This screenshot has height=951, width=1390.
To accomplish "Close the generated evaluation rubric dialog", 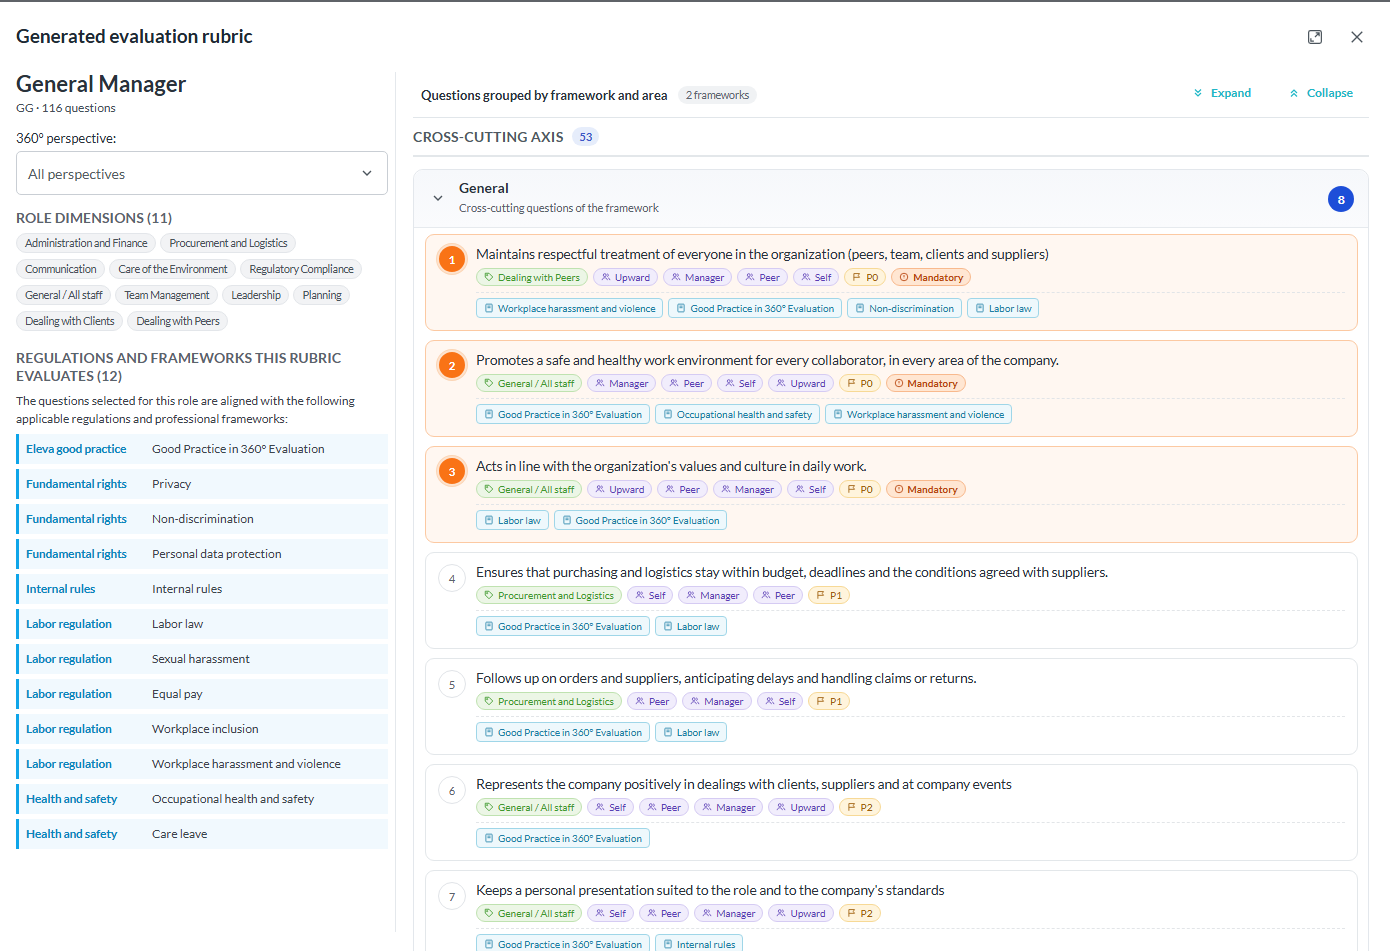I will click(x=1357, y=37).
